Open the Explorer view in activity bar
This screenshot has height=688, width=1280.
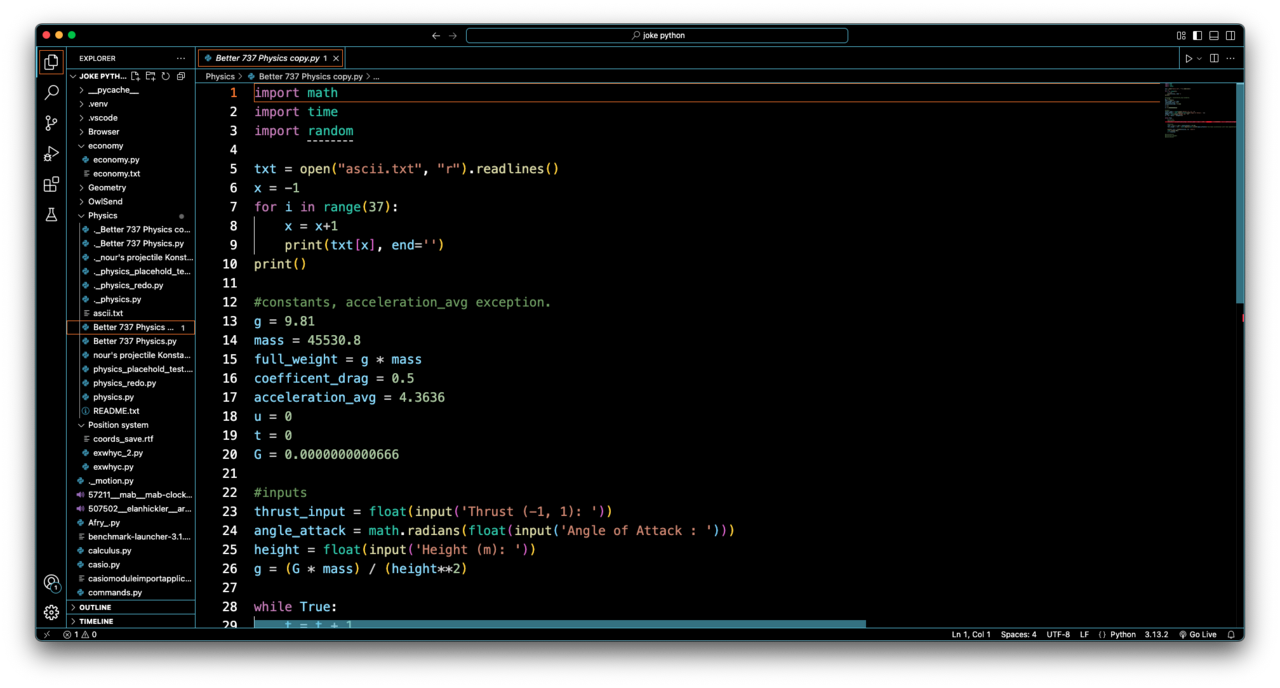(x=51, y=62)
